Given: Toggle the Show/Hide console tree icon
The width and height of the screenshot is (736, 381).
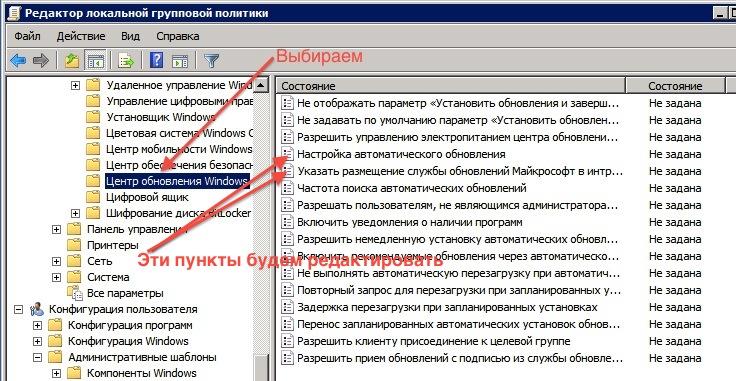Looking at the screenshot, I should [95, 60].
